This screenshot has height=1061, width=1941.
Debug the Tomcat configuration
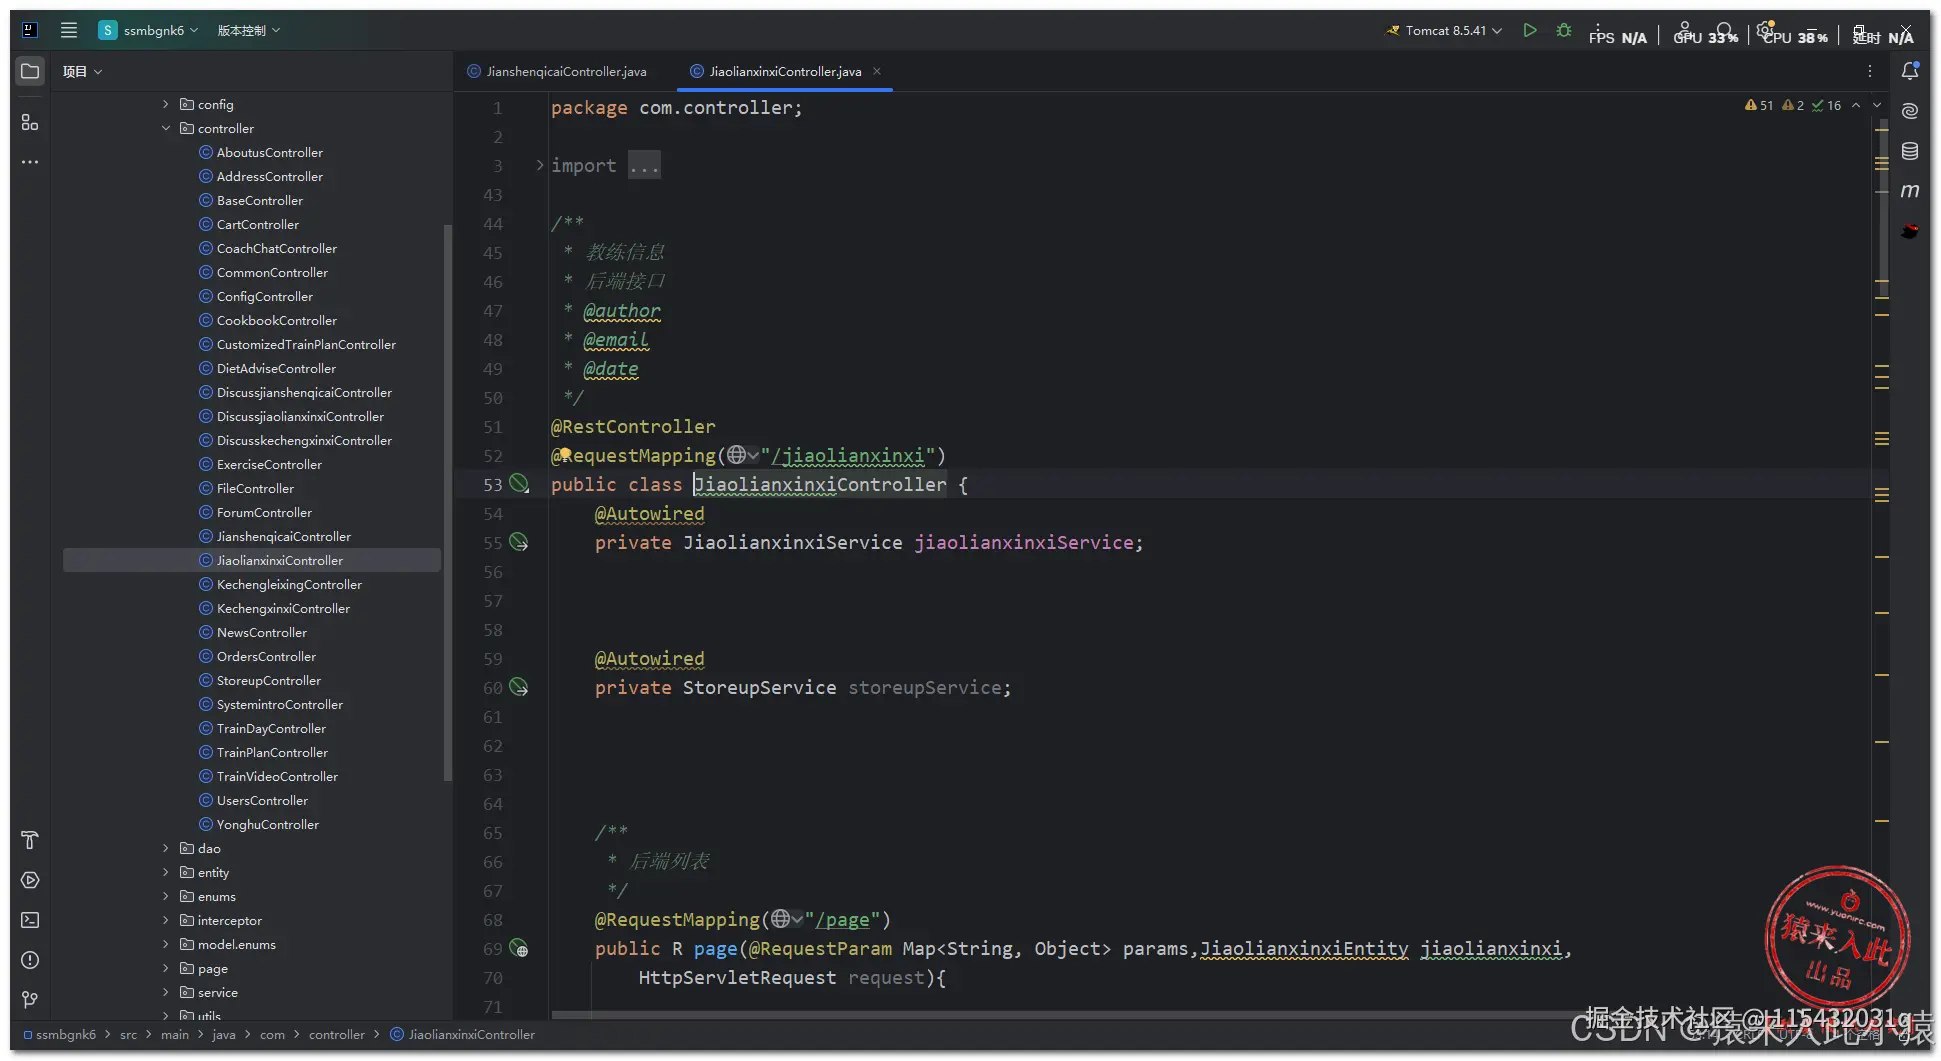pos(1564,30)
